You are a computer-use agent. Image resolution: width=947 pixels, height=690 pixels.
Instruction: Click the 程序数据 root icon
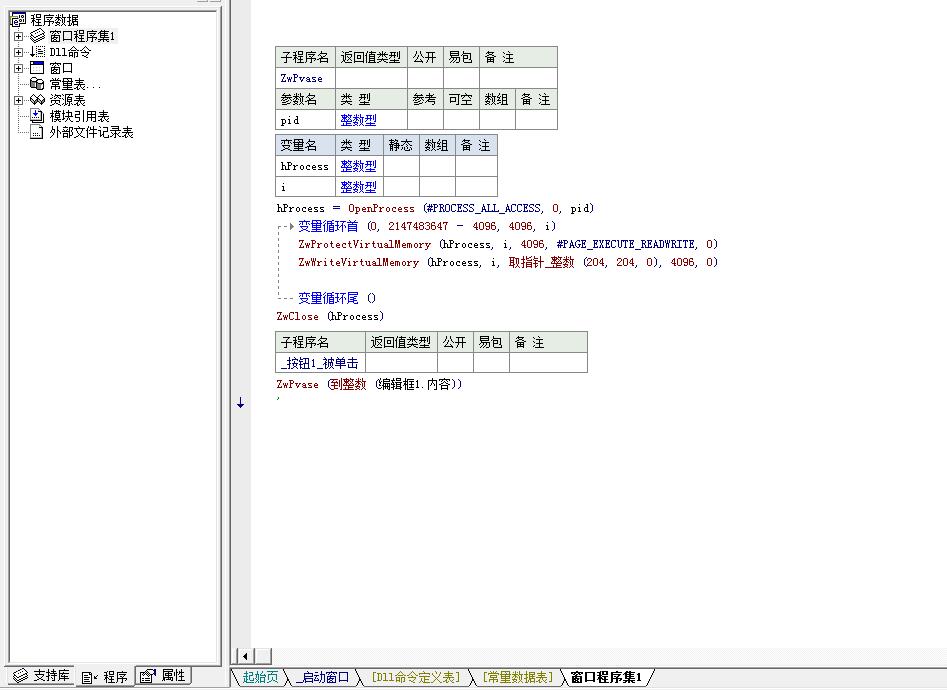click(x=18, y=19)
